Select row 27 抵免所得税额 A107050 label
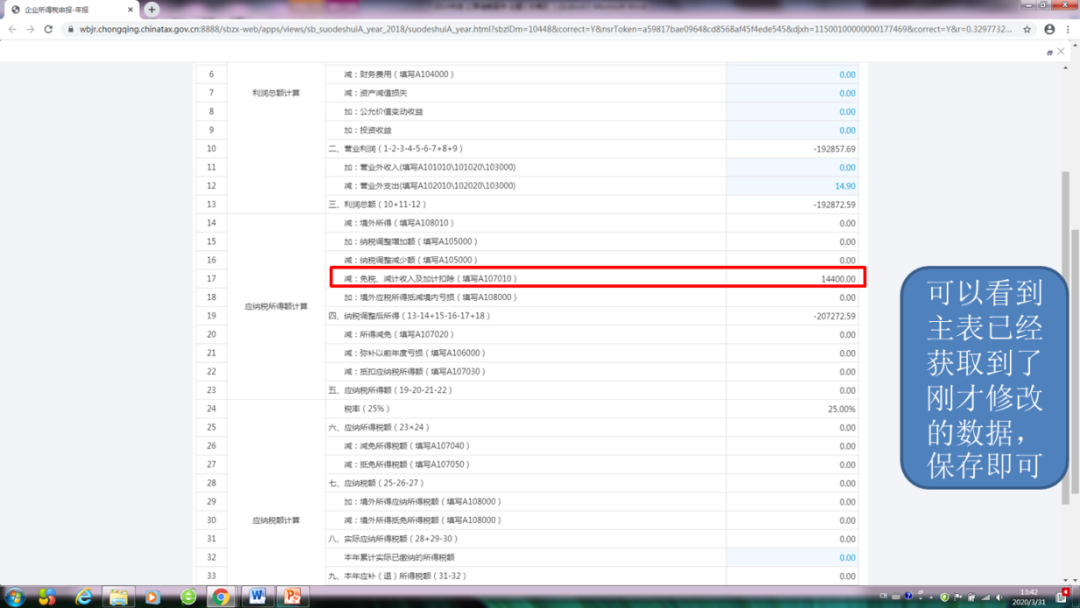Viewport: 1080px width, 608px height. pyautogui.click(x=406, y=465)
